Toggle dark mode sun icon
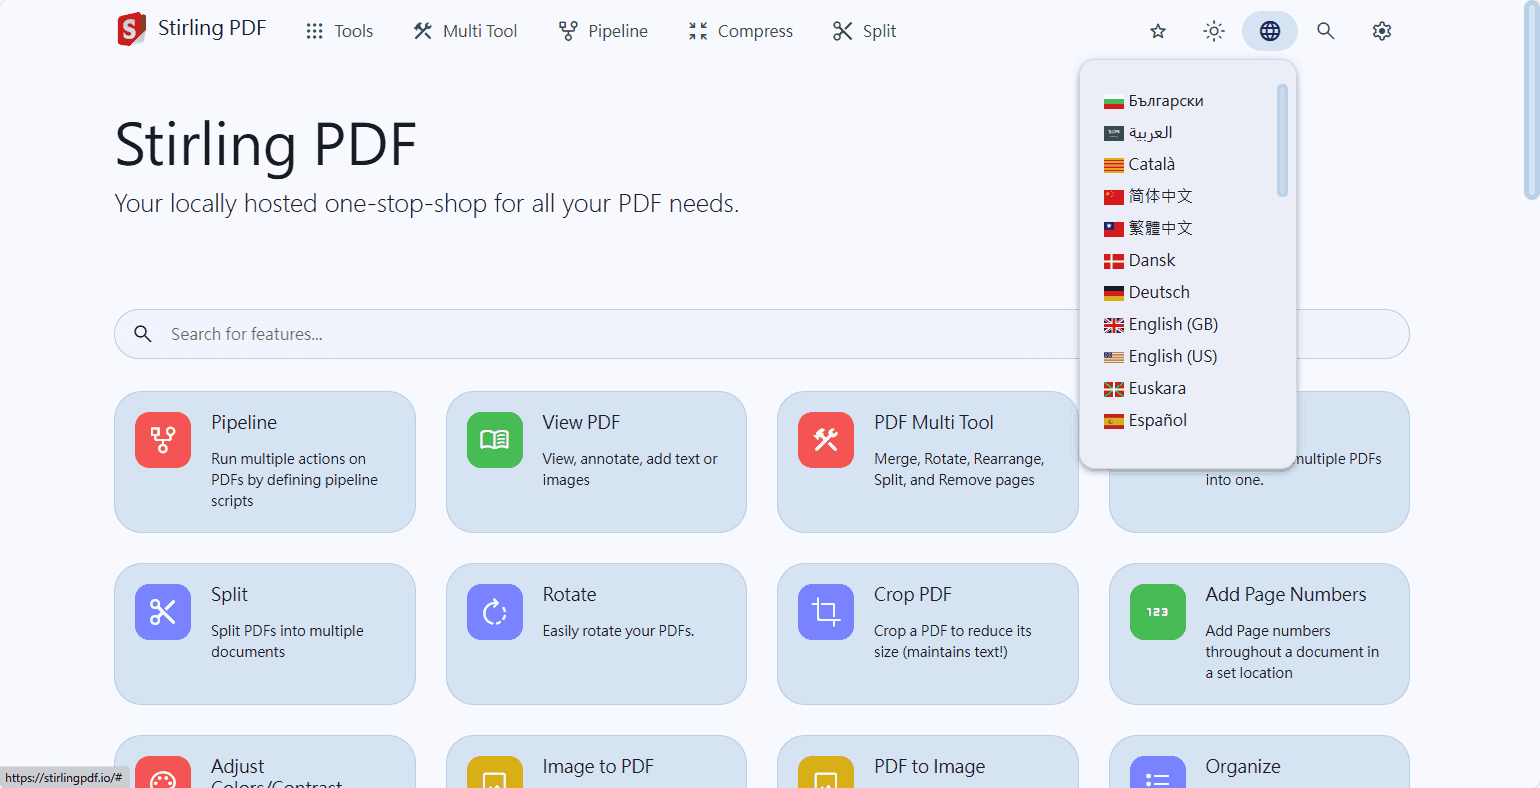Viewport: 1540px width, 788px height. [1214, 31]
